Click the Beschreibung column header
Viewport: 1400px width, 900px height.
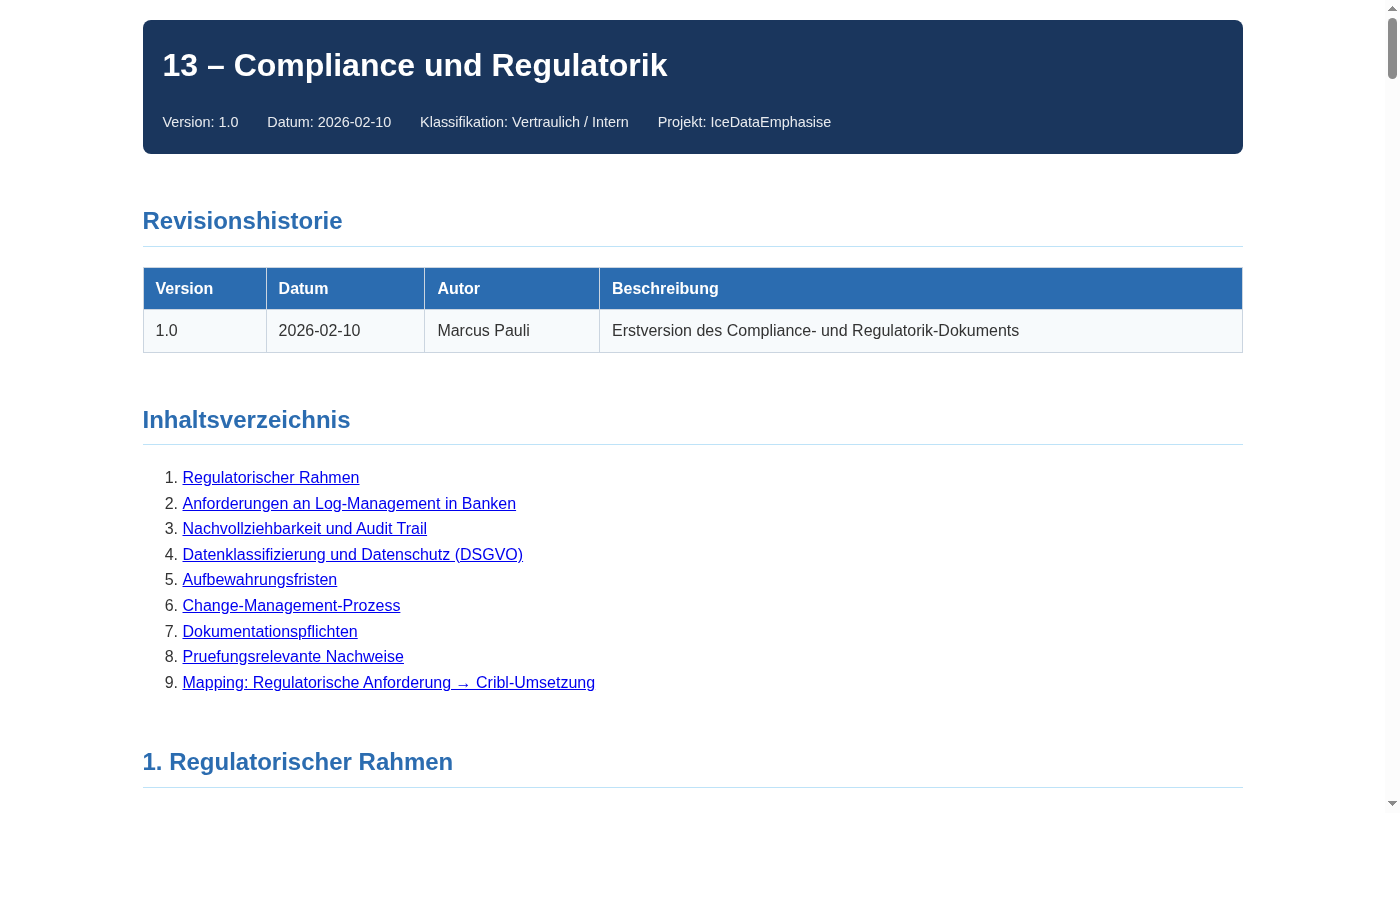[665, 288]
